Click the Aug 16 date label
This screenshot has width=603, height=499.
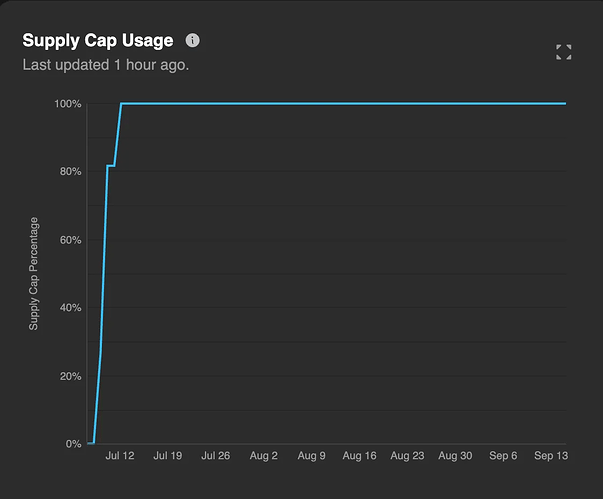(359, 456)
